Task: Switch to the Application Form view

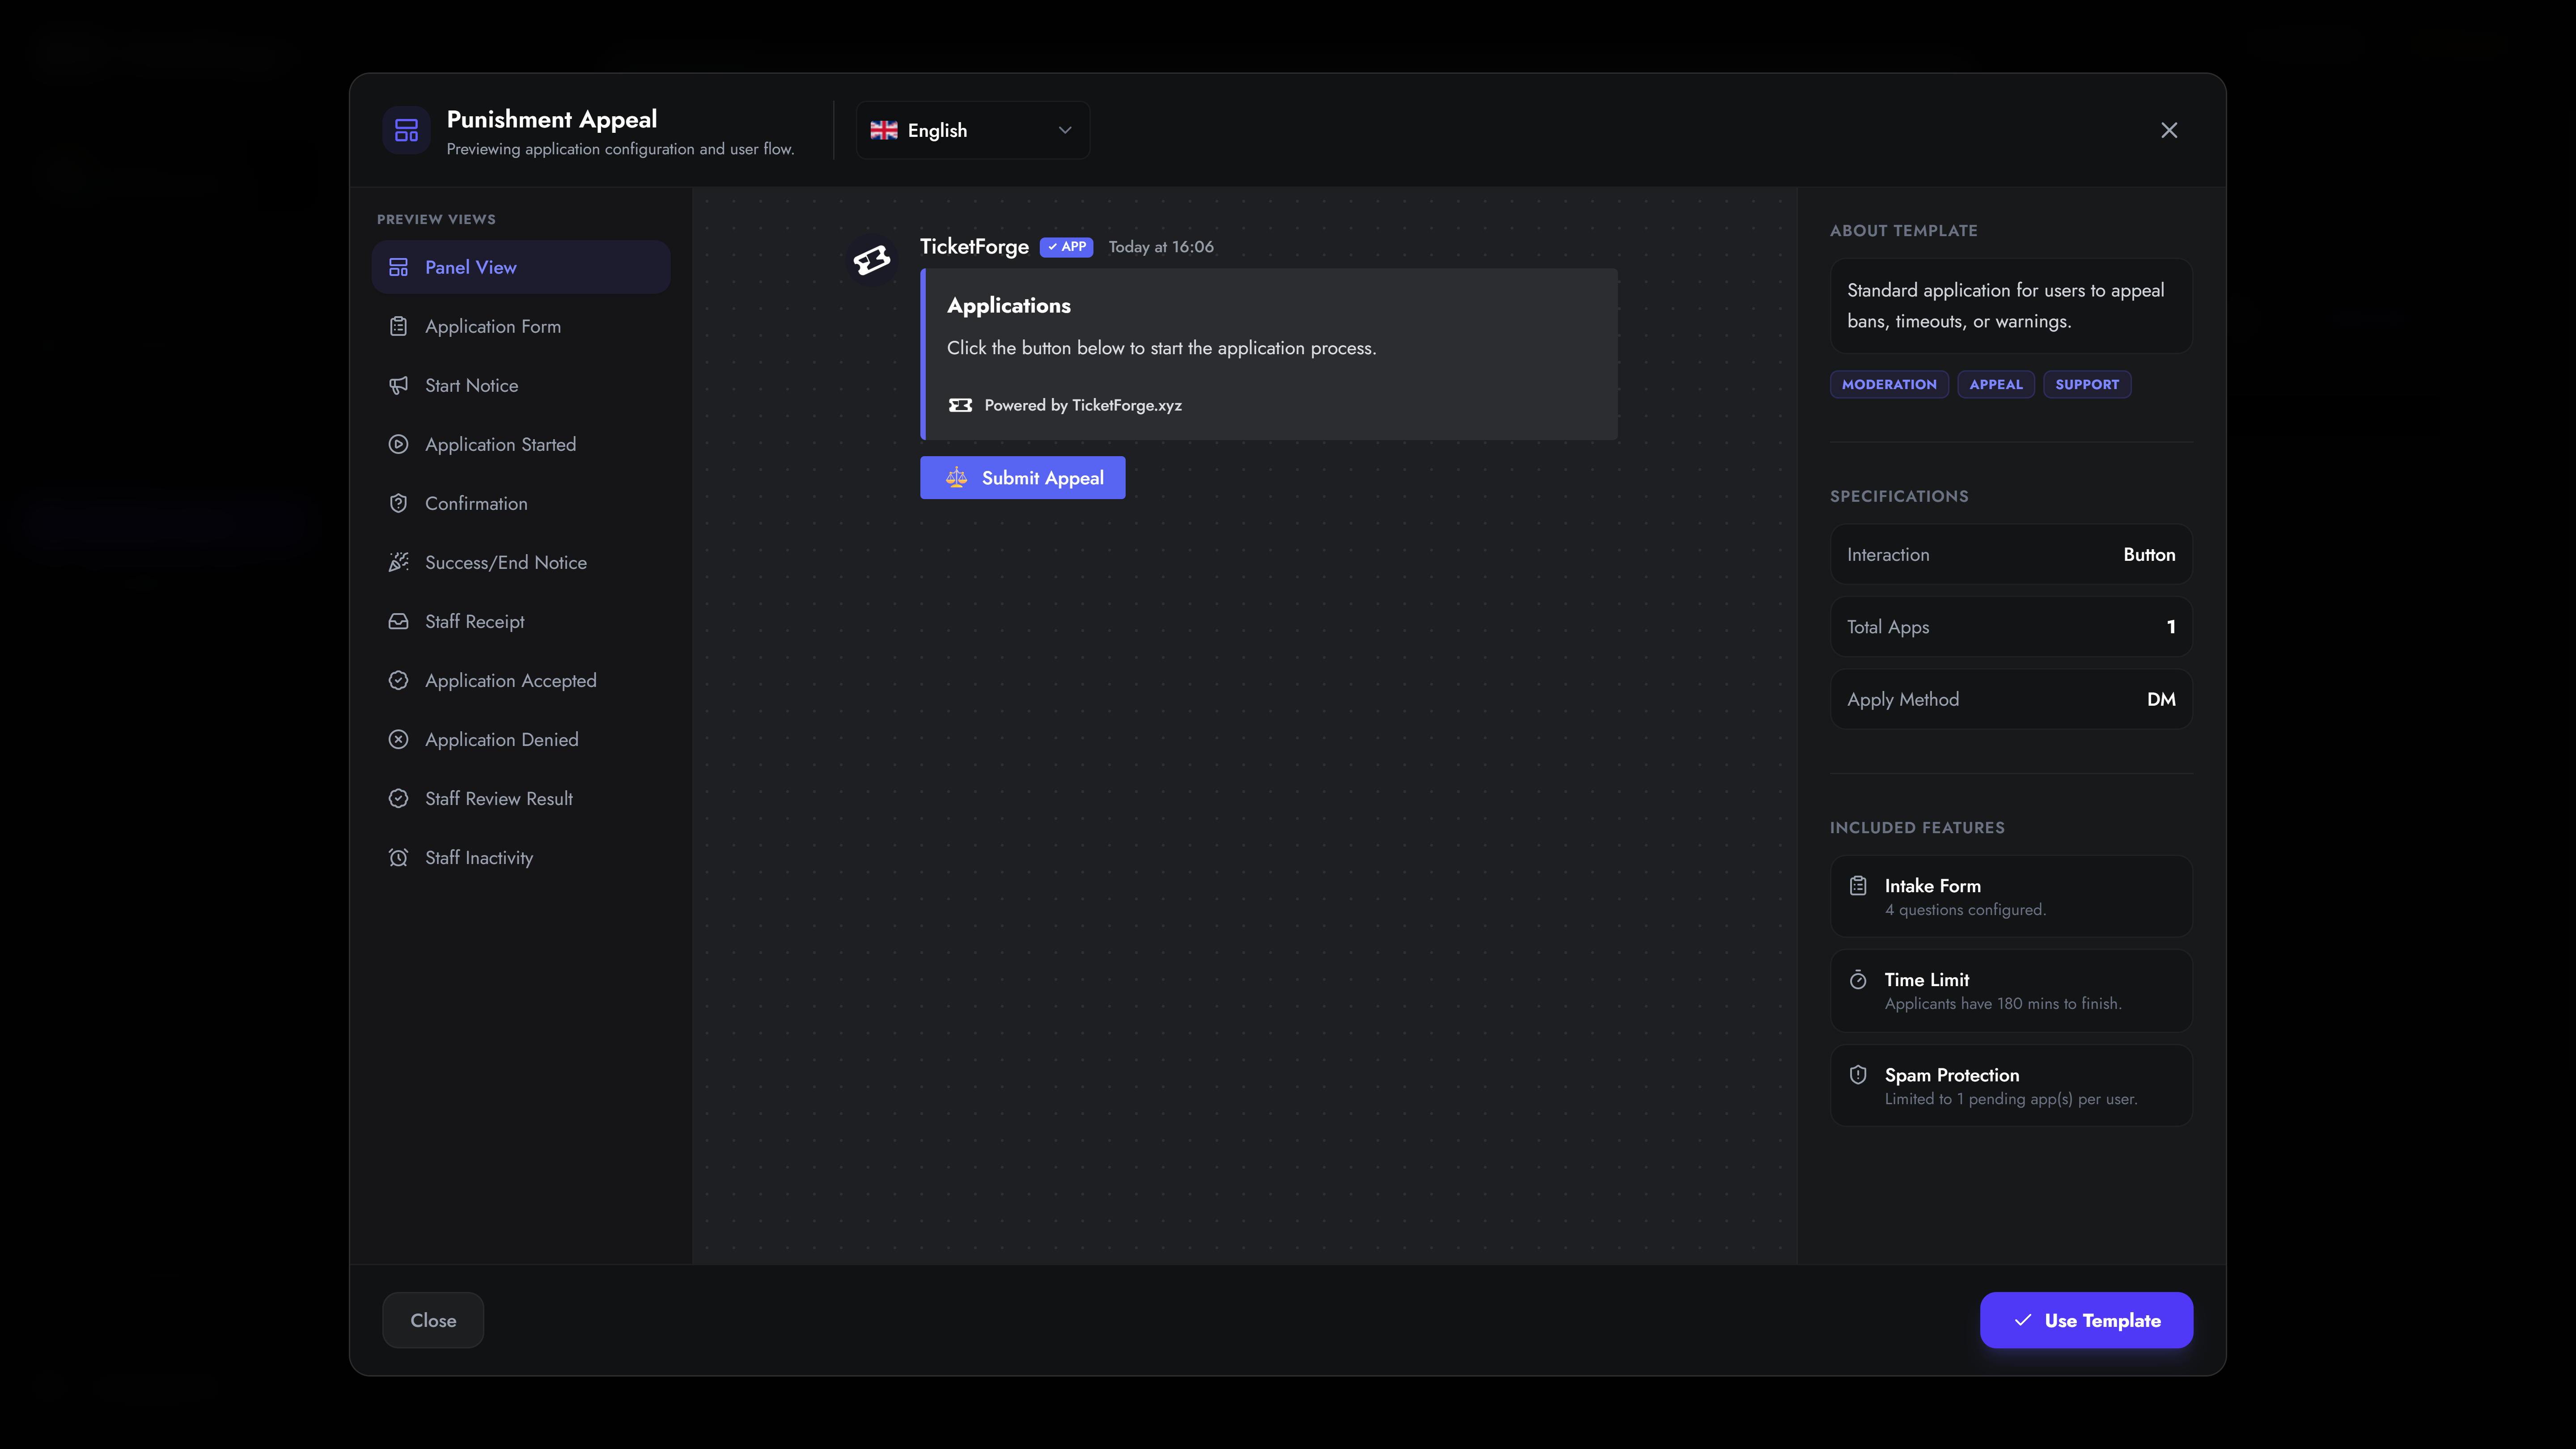Action: [520, 326]
